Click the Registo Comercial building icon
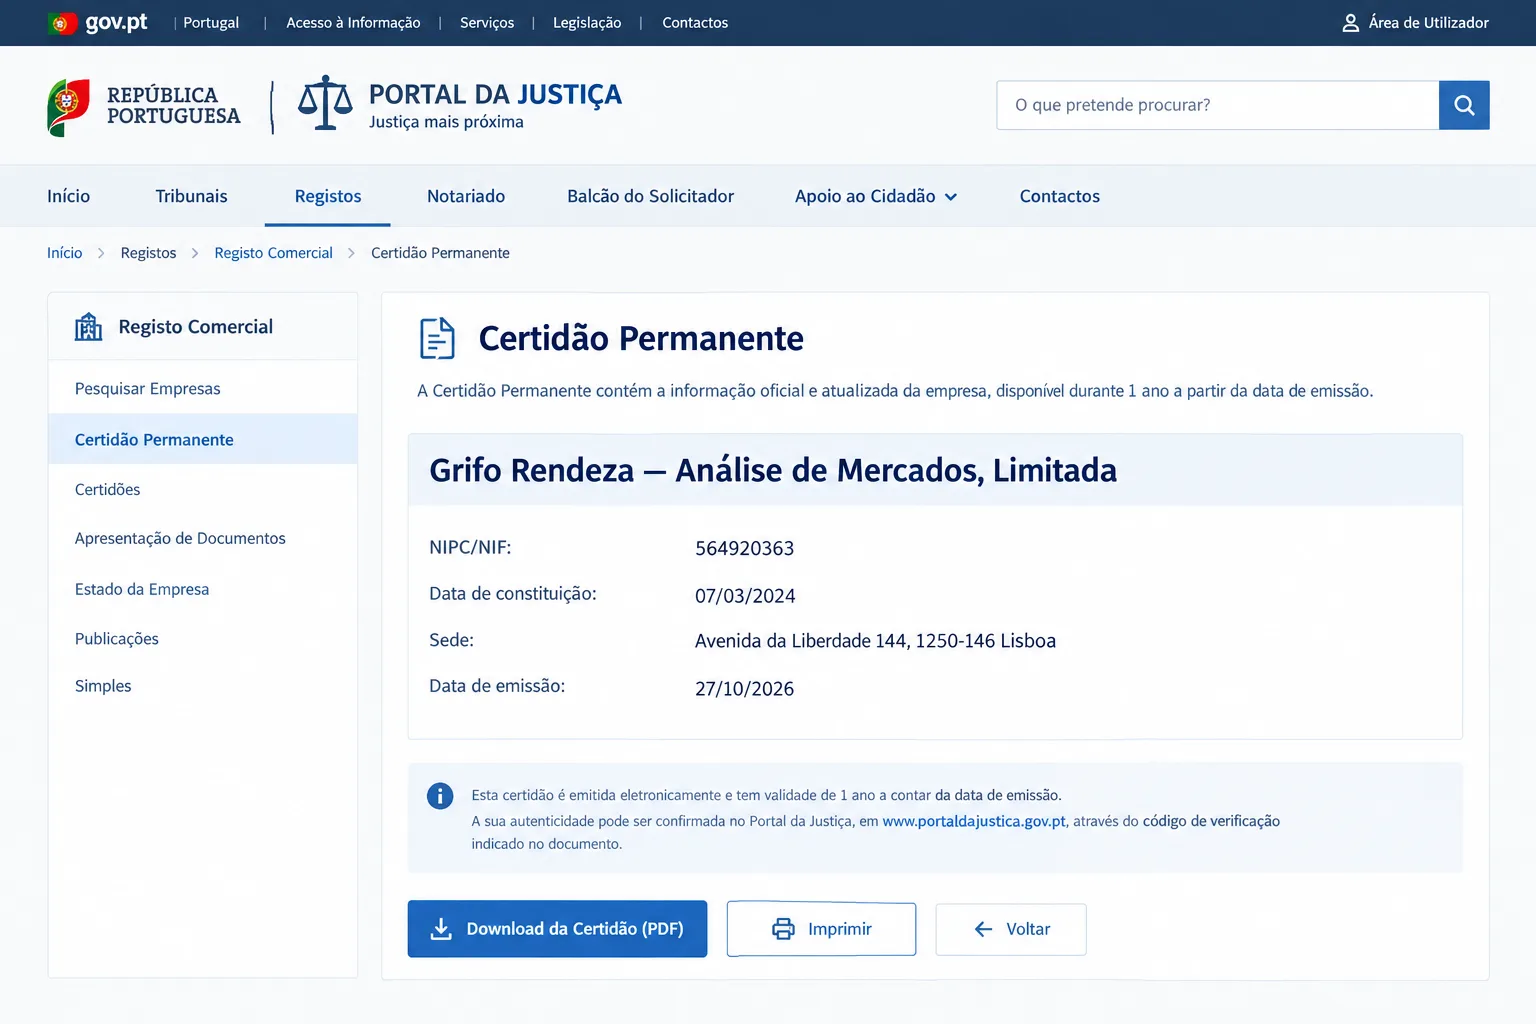The width and height of the screenshot is (1536, 1024). point(89,327)
